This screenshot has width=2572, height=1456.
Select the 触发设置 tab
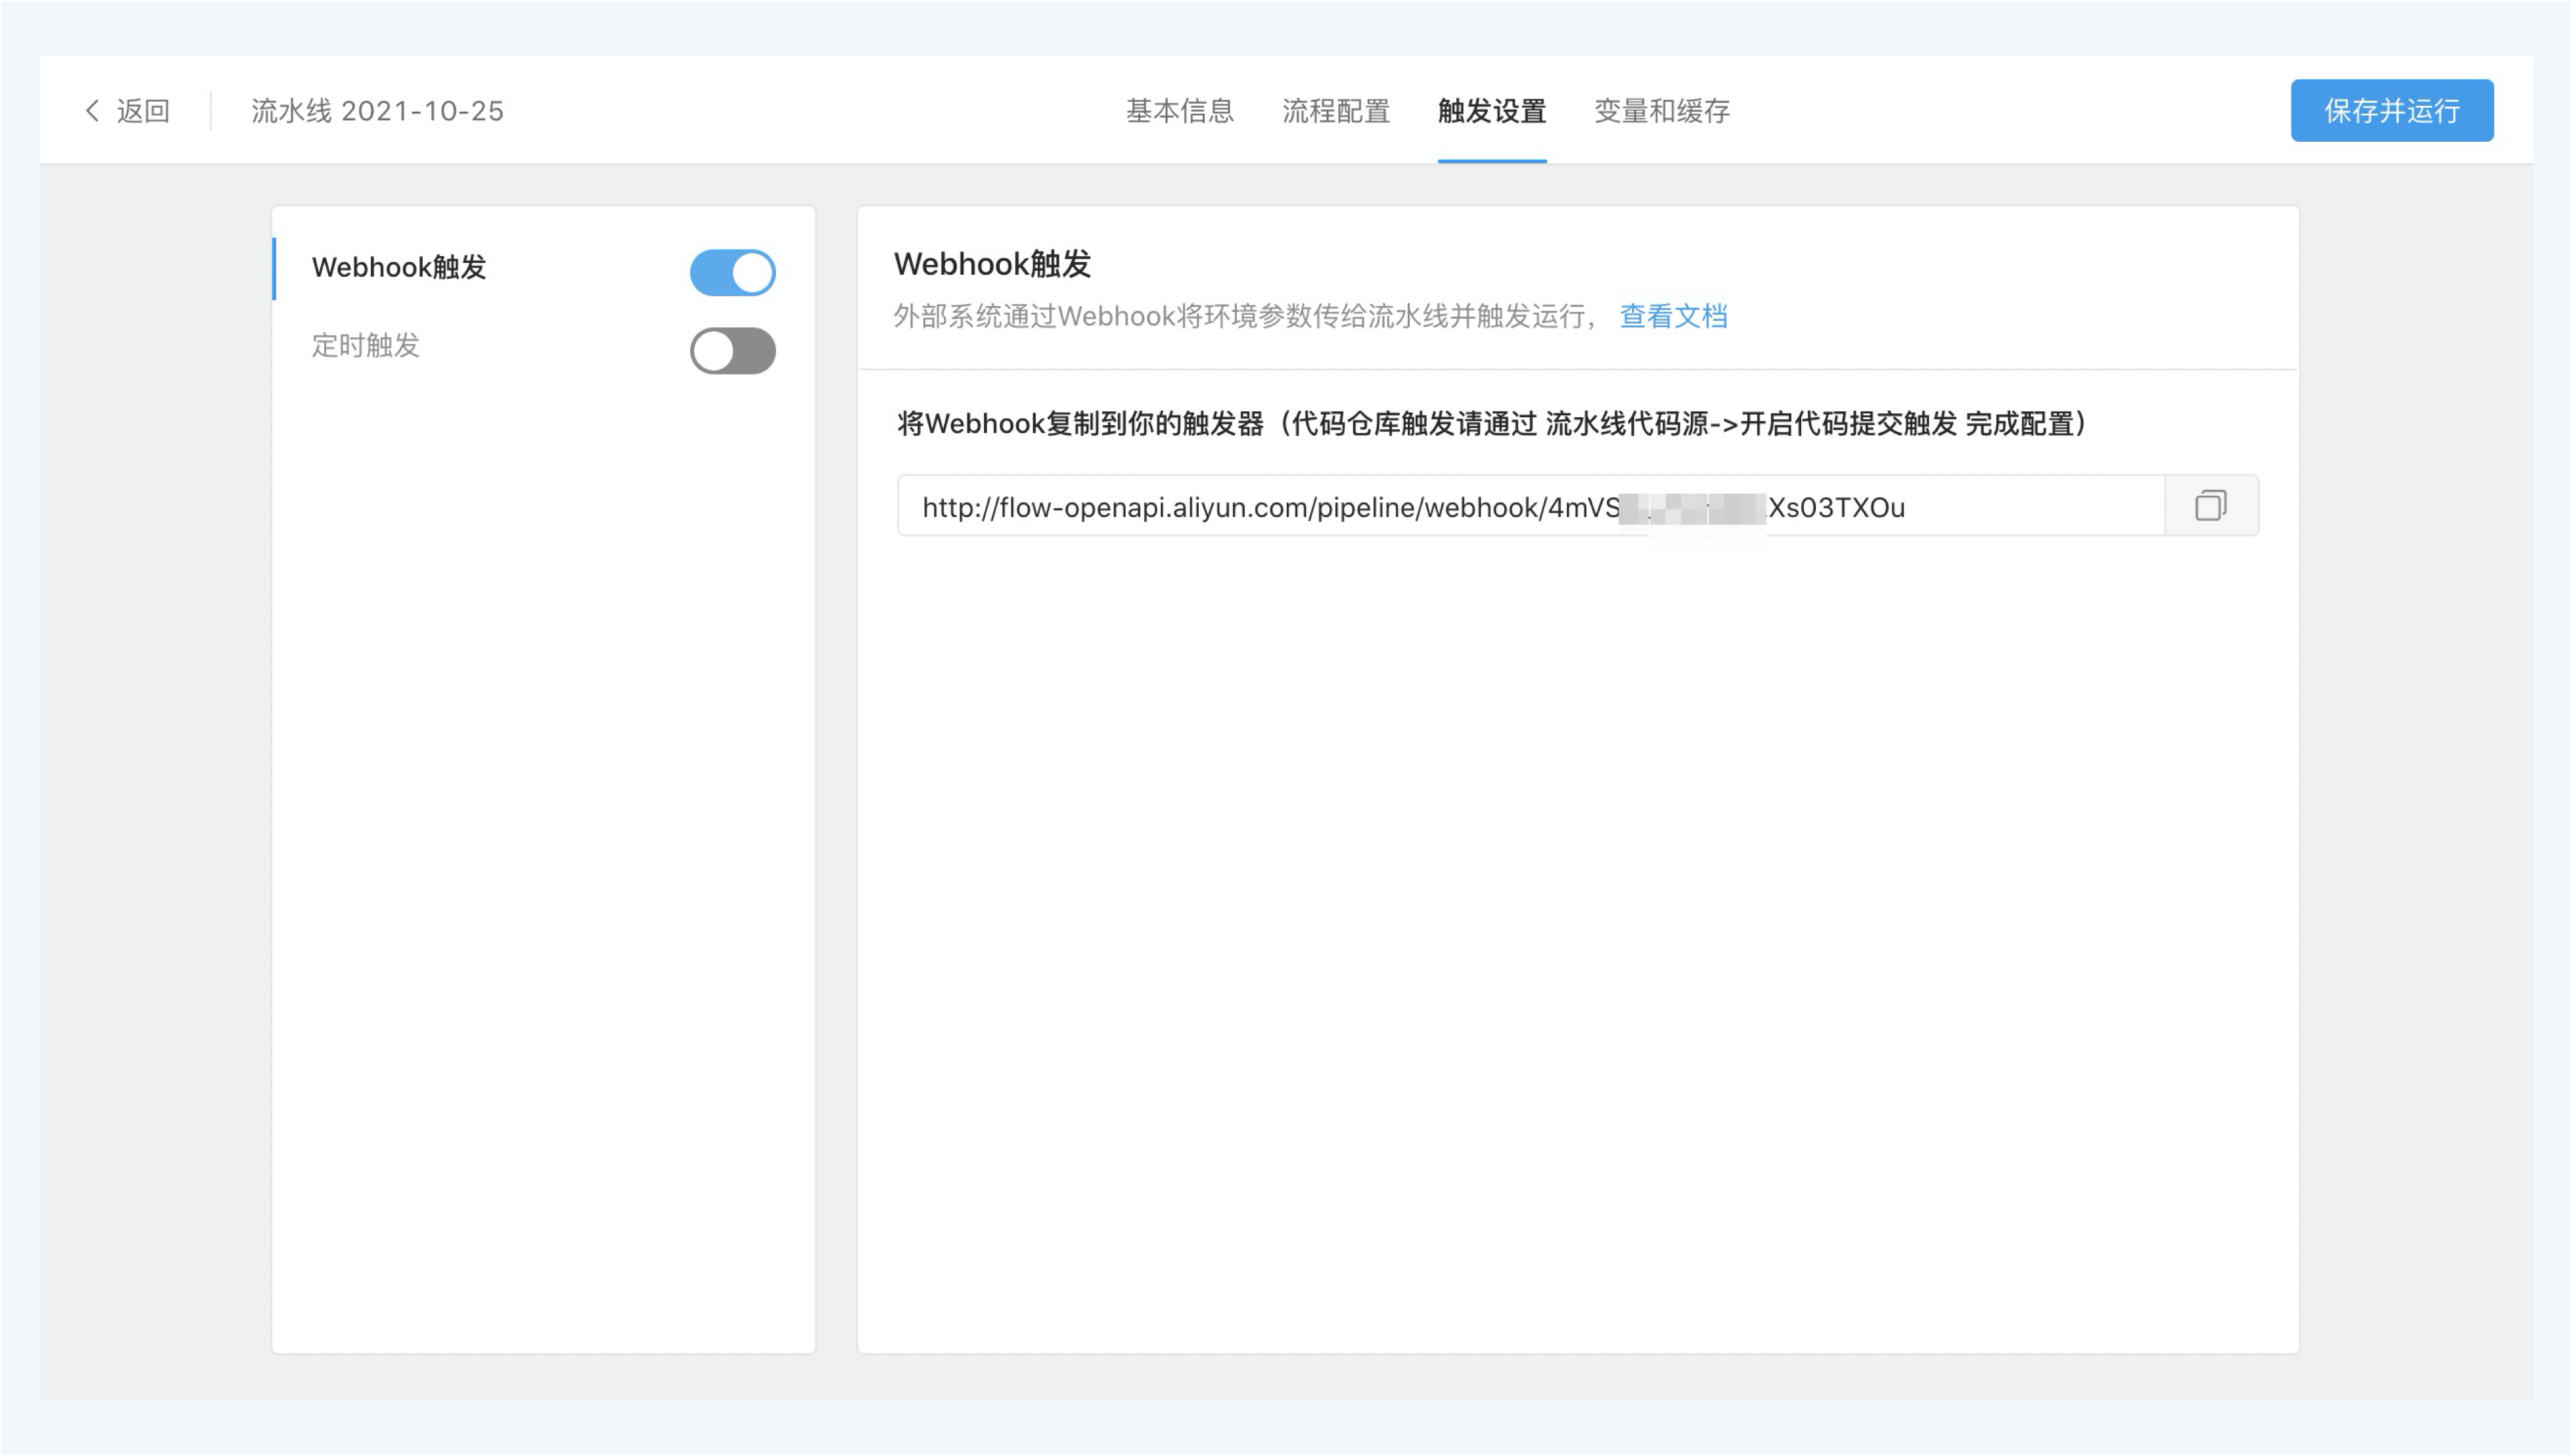click(x=1491, y=110)
